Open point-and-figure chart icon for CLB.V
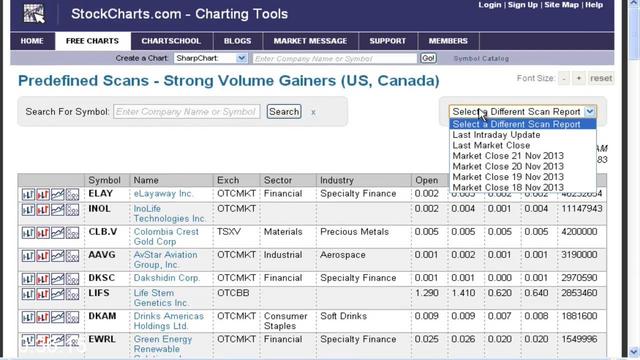 [72, 233]
